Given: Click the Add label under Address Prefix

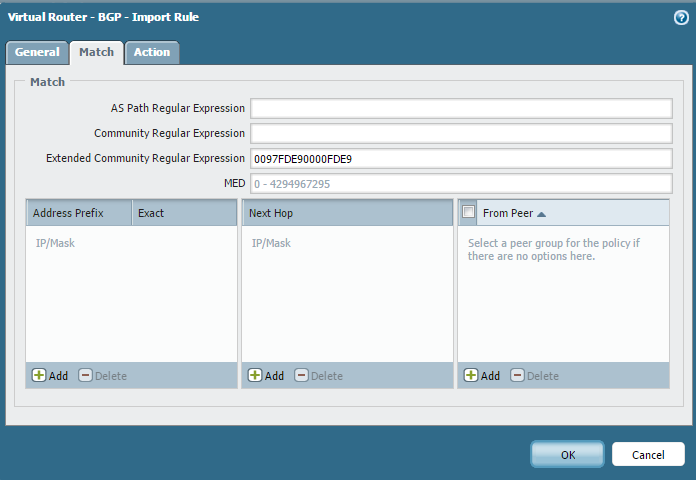Looking at the screenshot, I should (58, 376).
